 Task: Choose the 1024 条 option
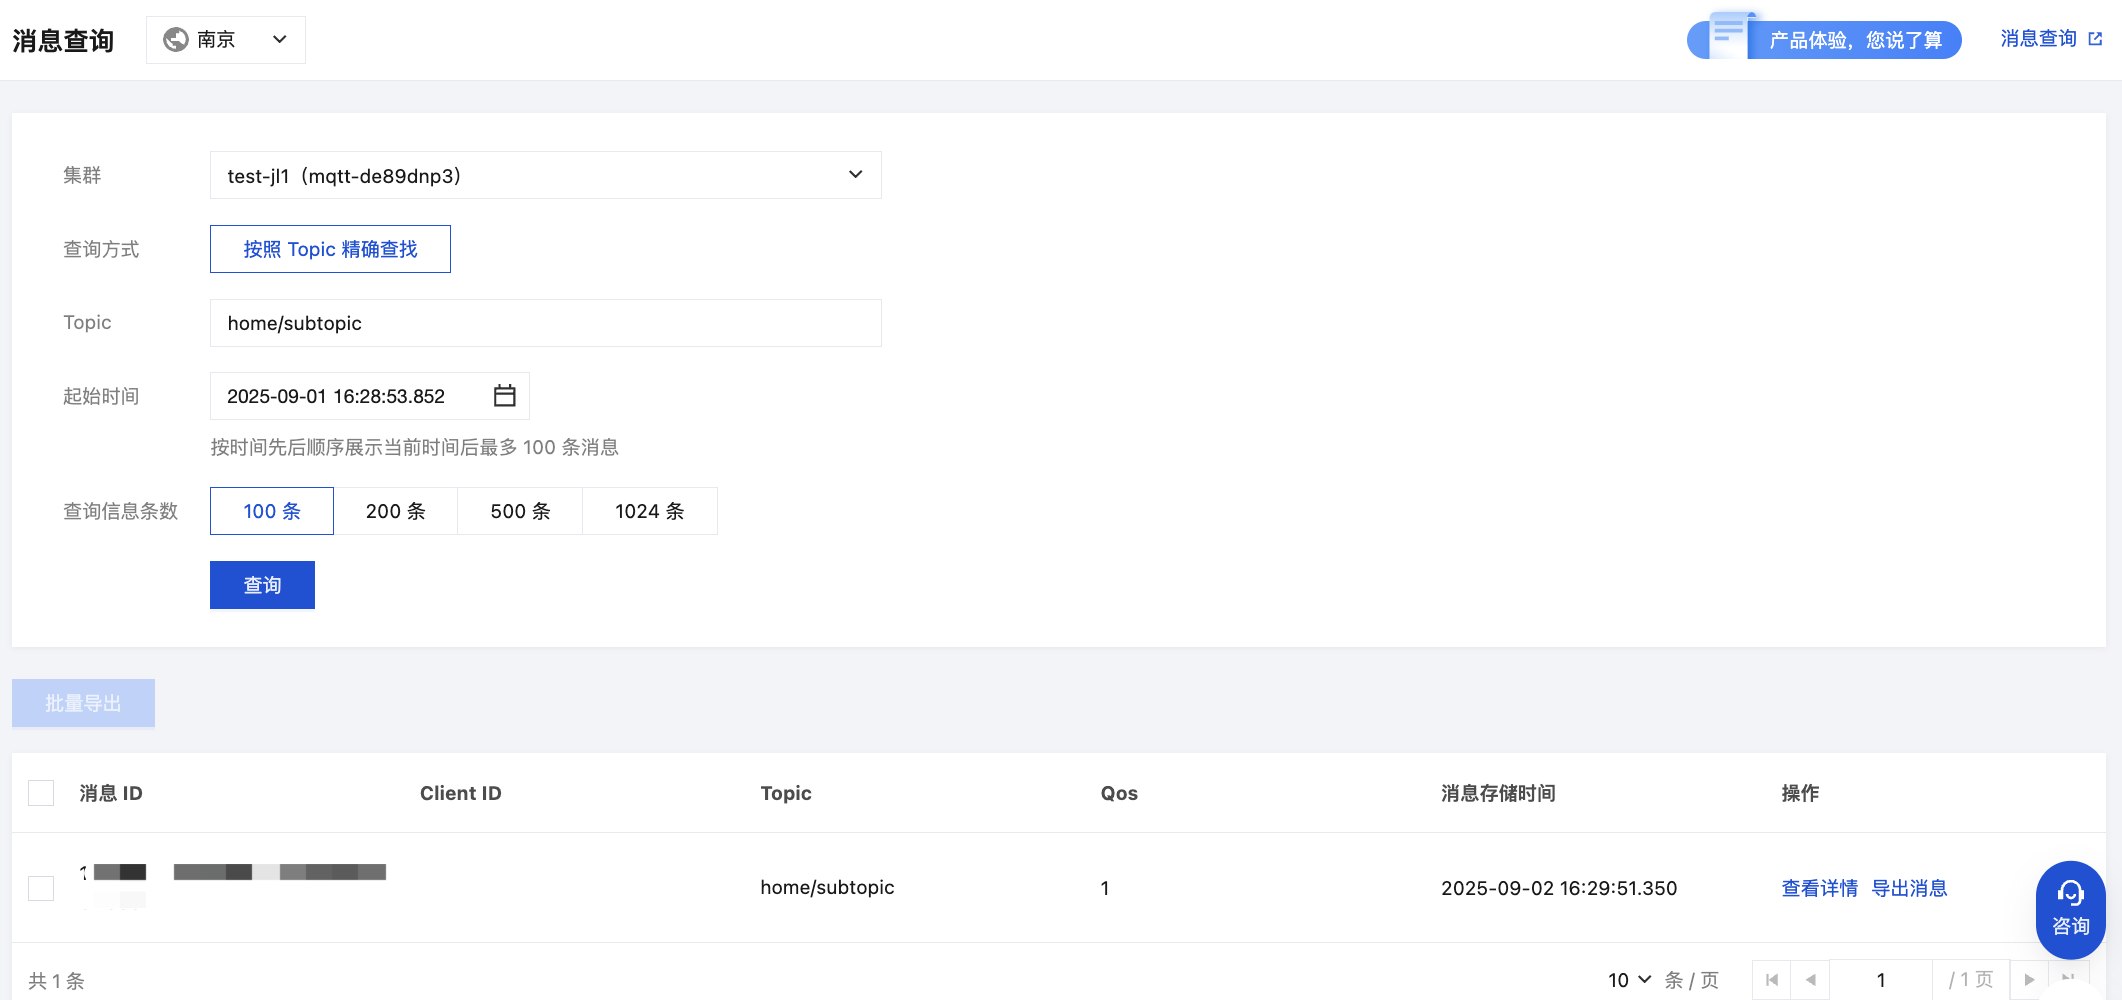tap(649, 511)
